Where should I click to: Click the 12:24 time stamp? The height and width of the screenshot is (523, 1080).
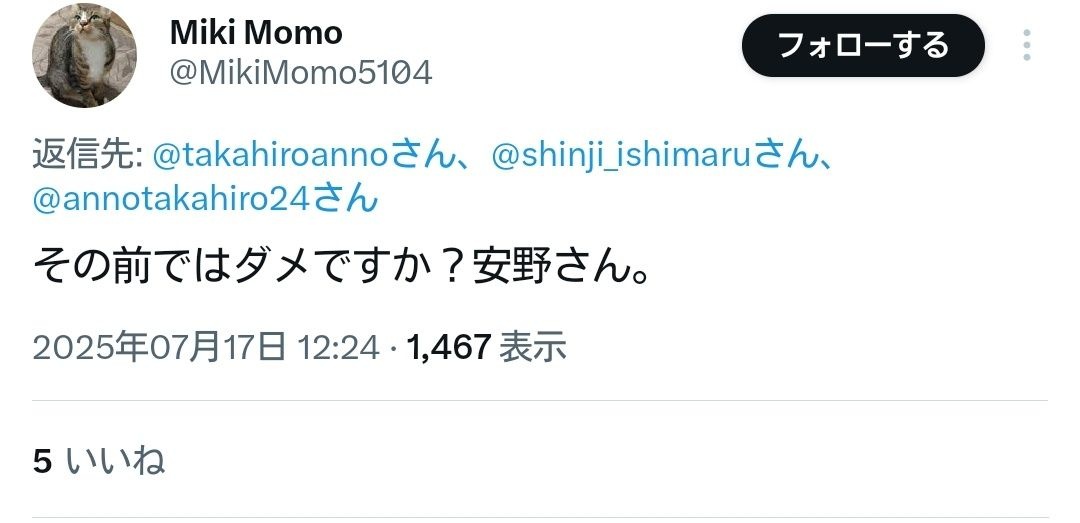coord(338,347)
